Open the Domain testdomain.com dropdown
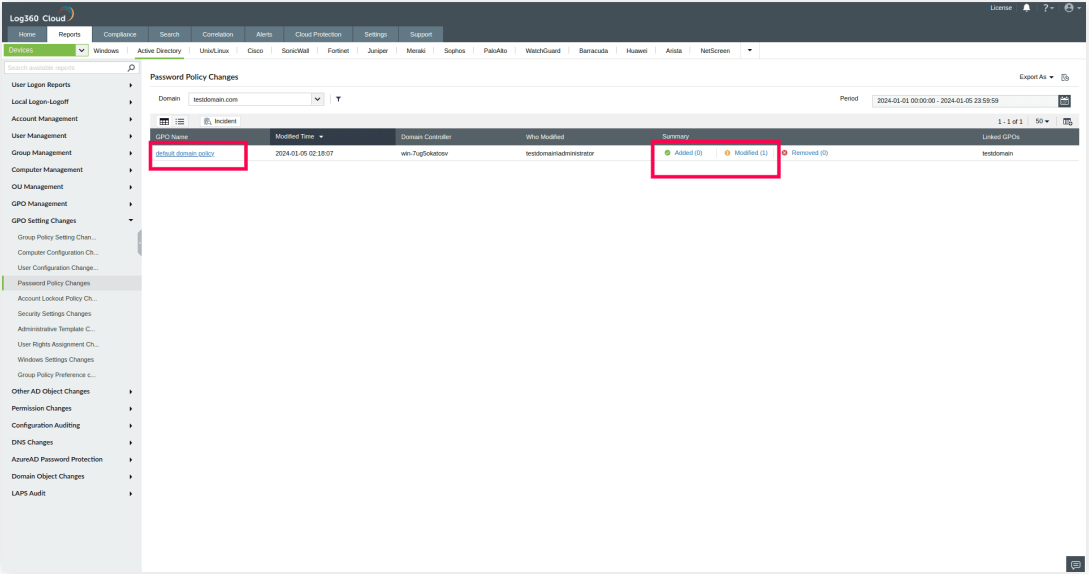This screenshot has height=574, width=1089. tap(318, 99)
